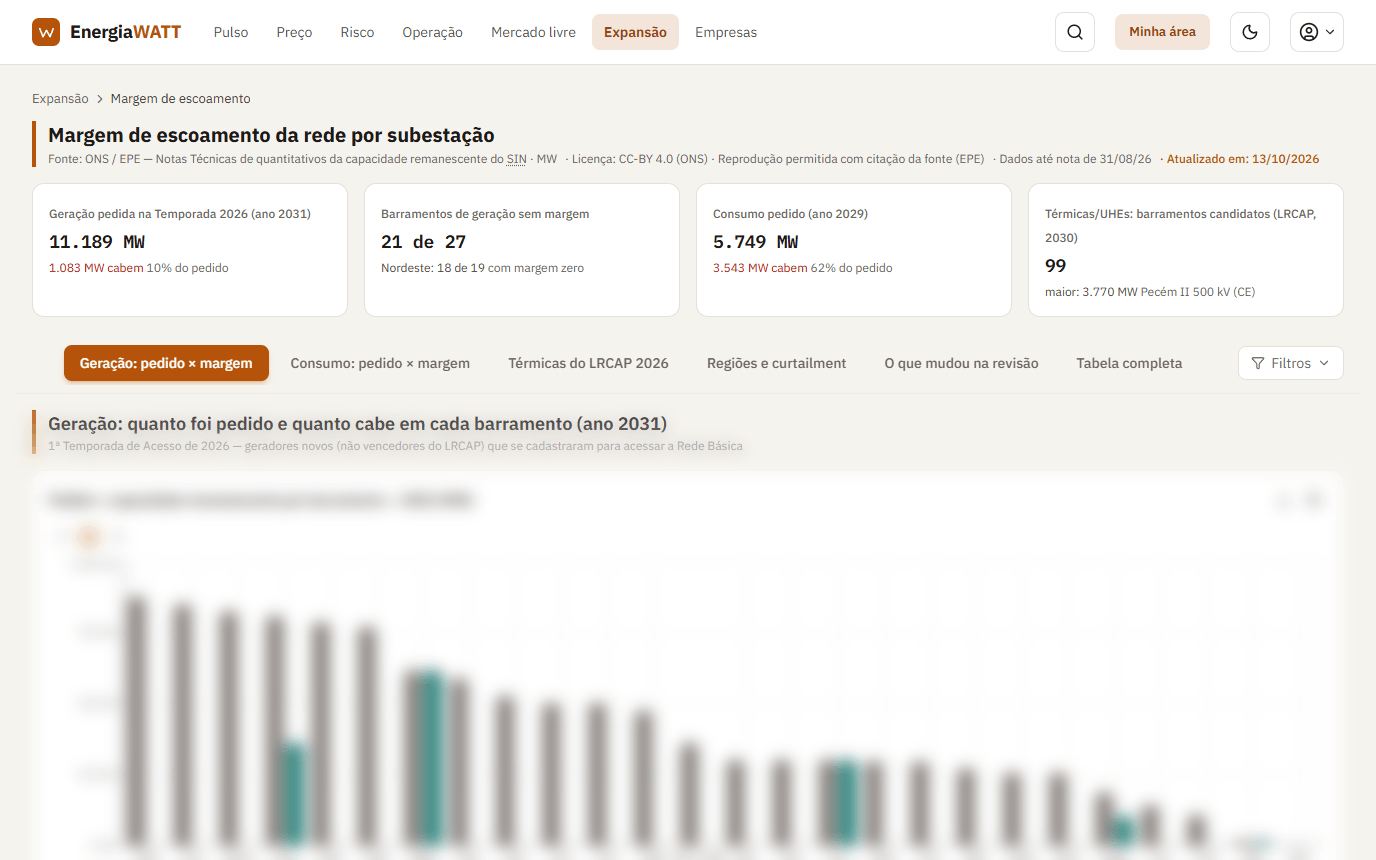Image resolution: width=1376 pixels, height=860 pixels.
Task: Click the 21 de 27 value
Action: tap(424, 242)
